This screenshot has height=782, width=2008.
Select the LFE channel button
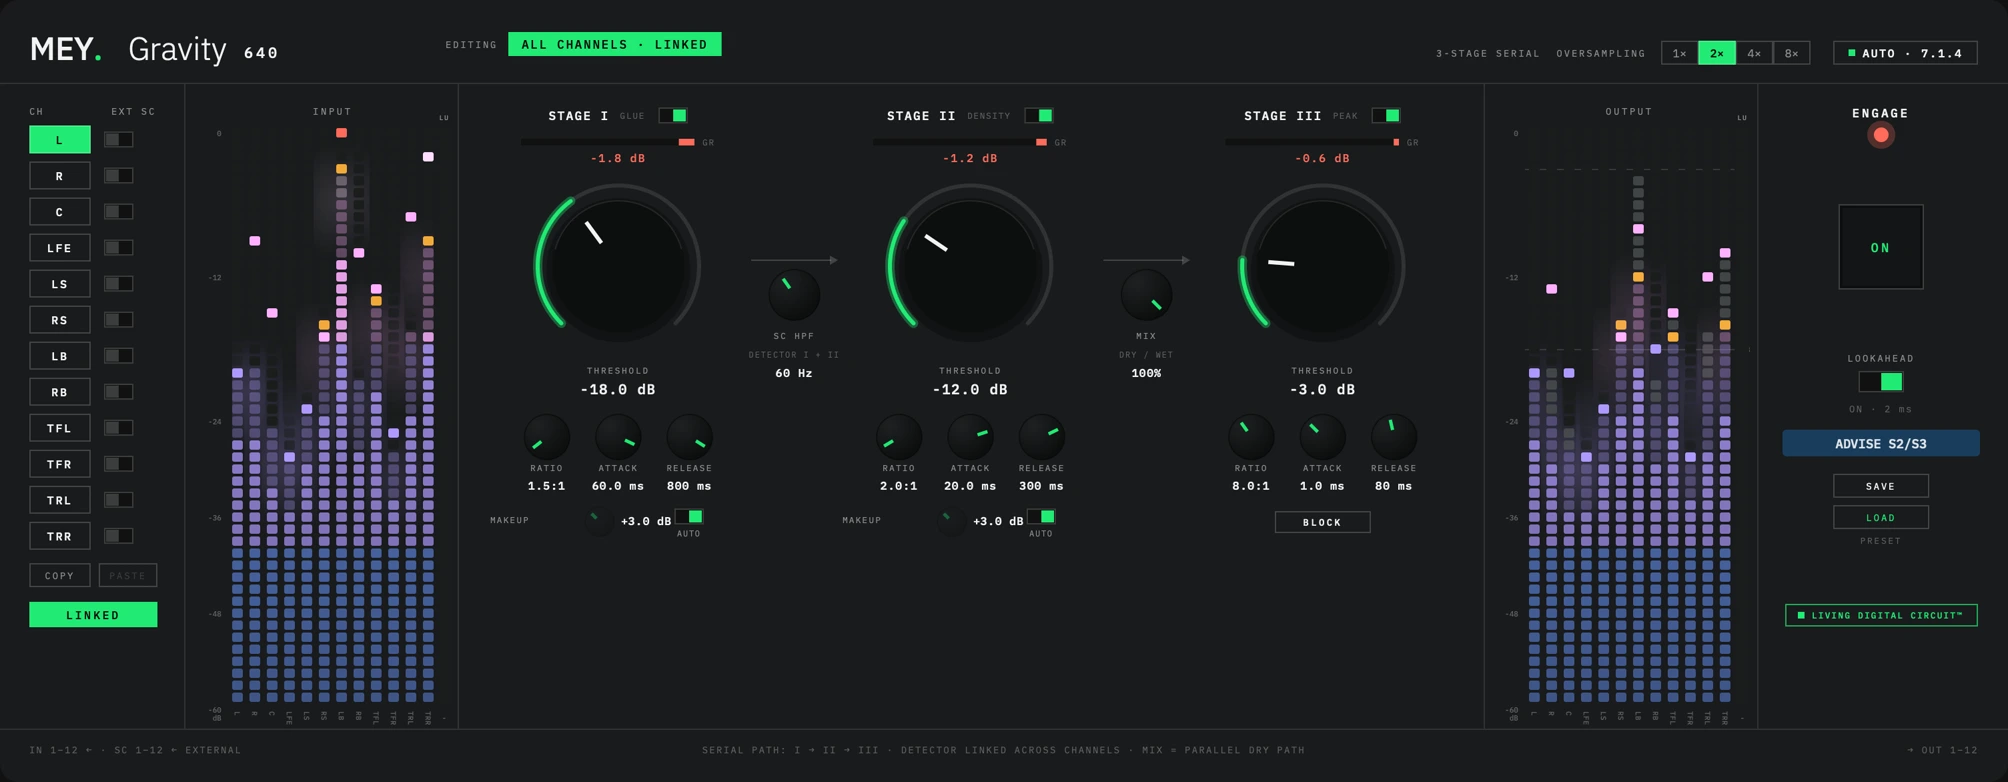[60, 247]
